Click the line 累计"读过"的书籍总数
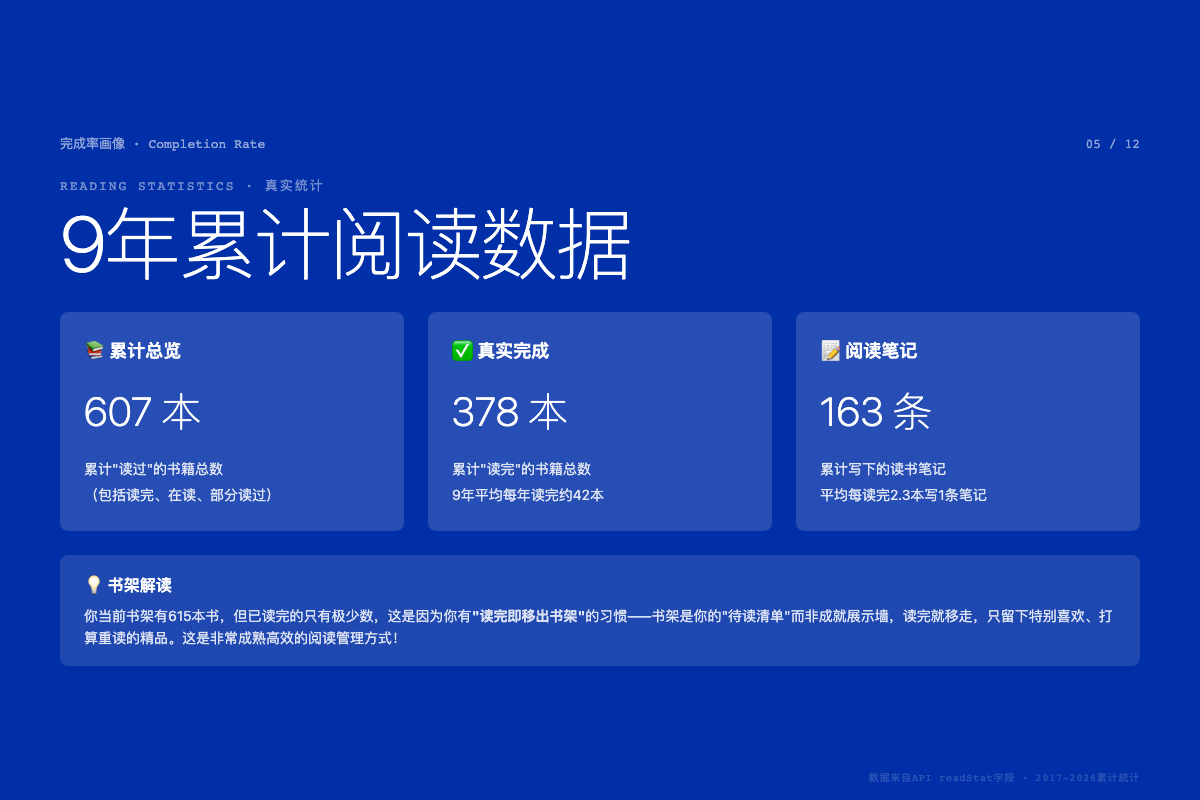The width and height of the screenshot is (1200, 800). pos(153,469)
